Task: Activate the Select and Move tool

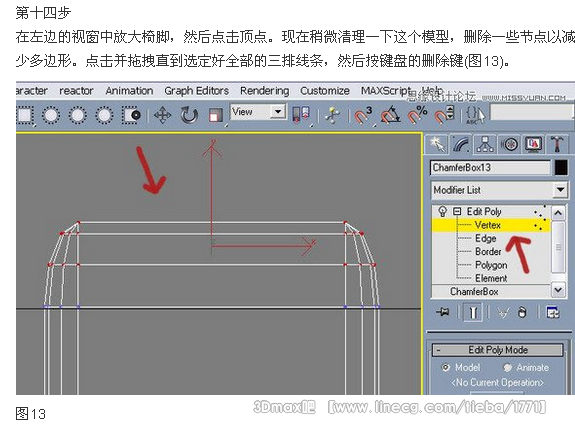Action: point(162,116)
